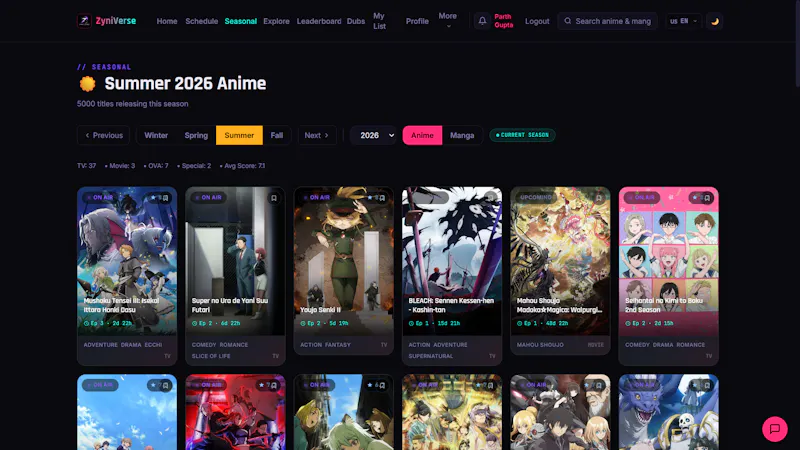Open Parth Gupta account link

[x=504, y=21]
